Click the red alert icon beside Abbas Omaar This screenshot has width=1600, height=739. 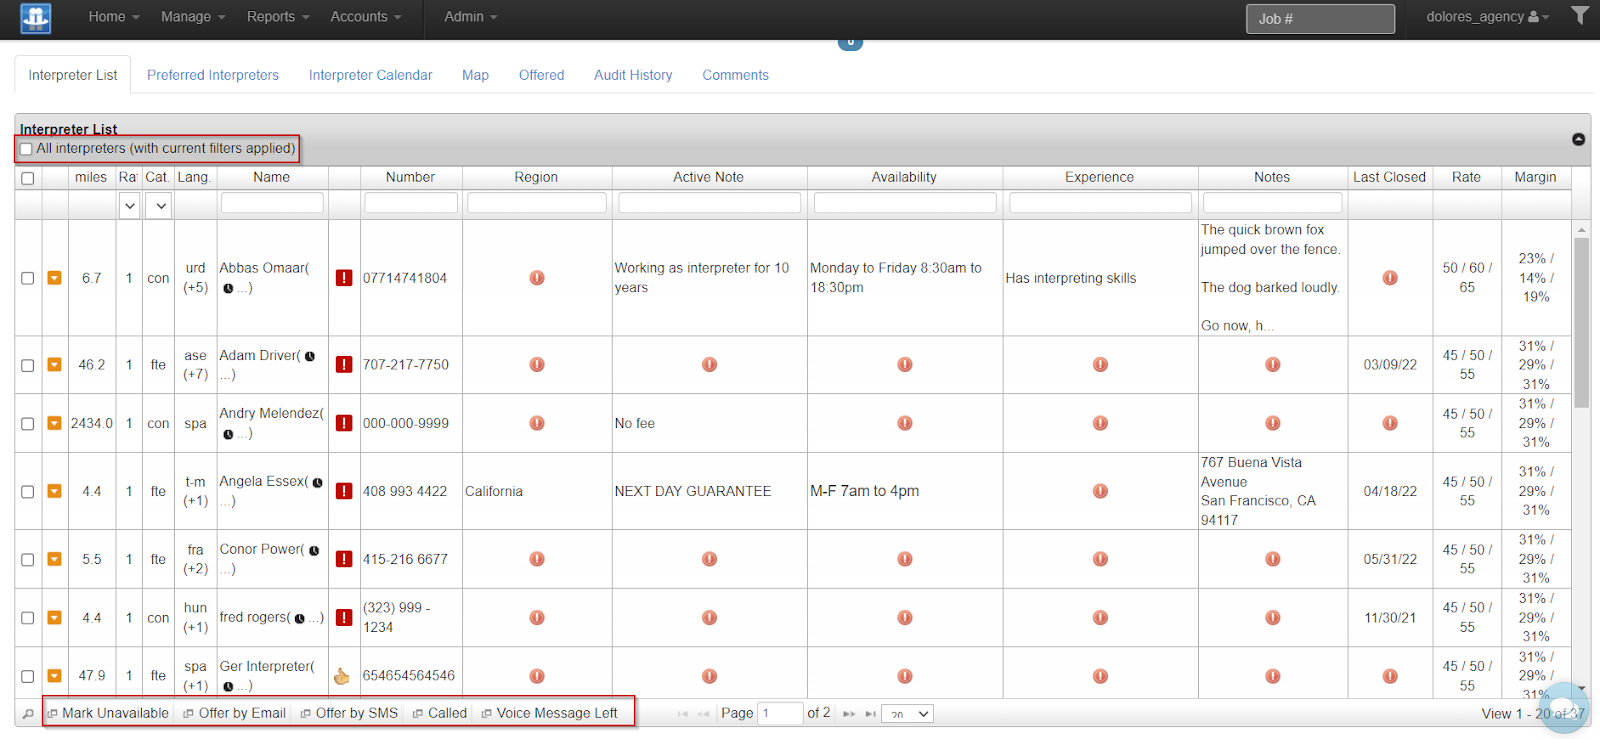(344, 278)
